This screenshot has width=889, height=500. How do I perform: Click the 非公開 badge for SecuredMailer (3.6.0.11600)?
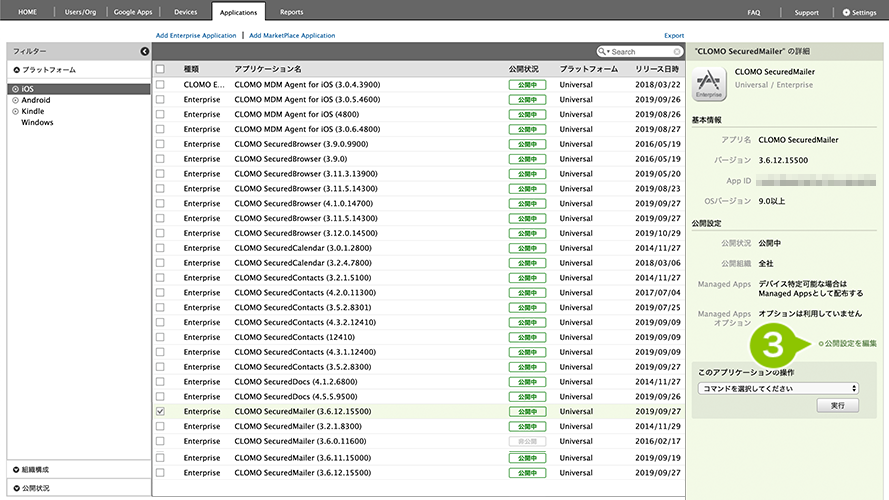pos(527,442)
